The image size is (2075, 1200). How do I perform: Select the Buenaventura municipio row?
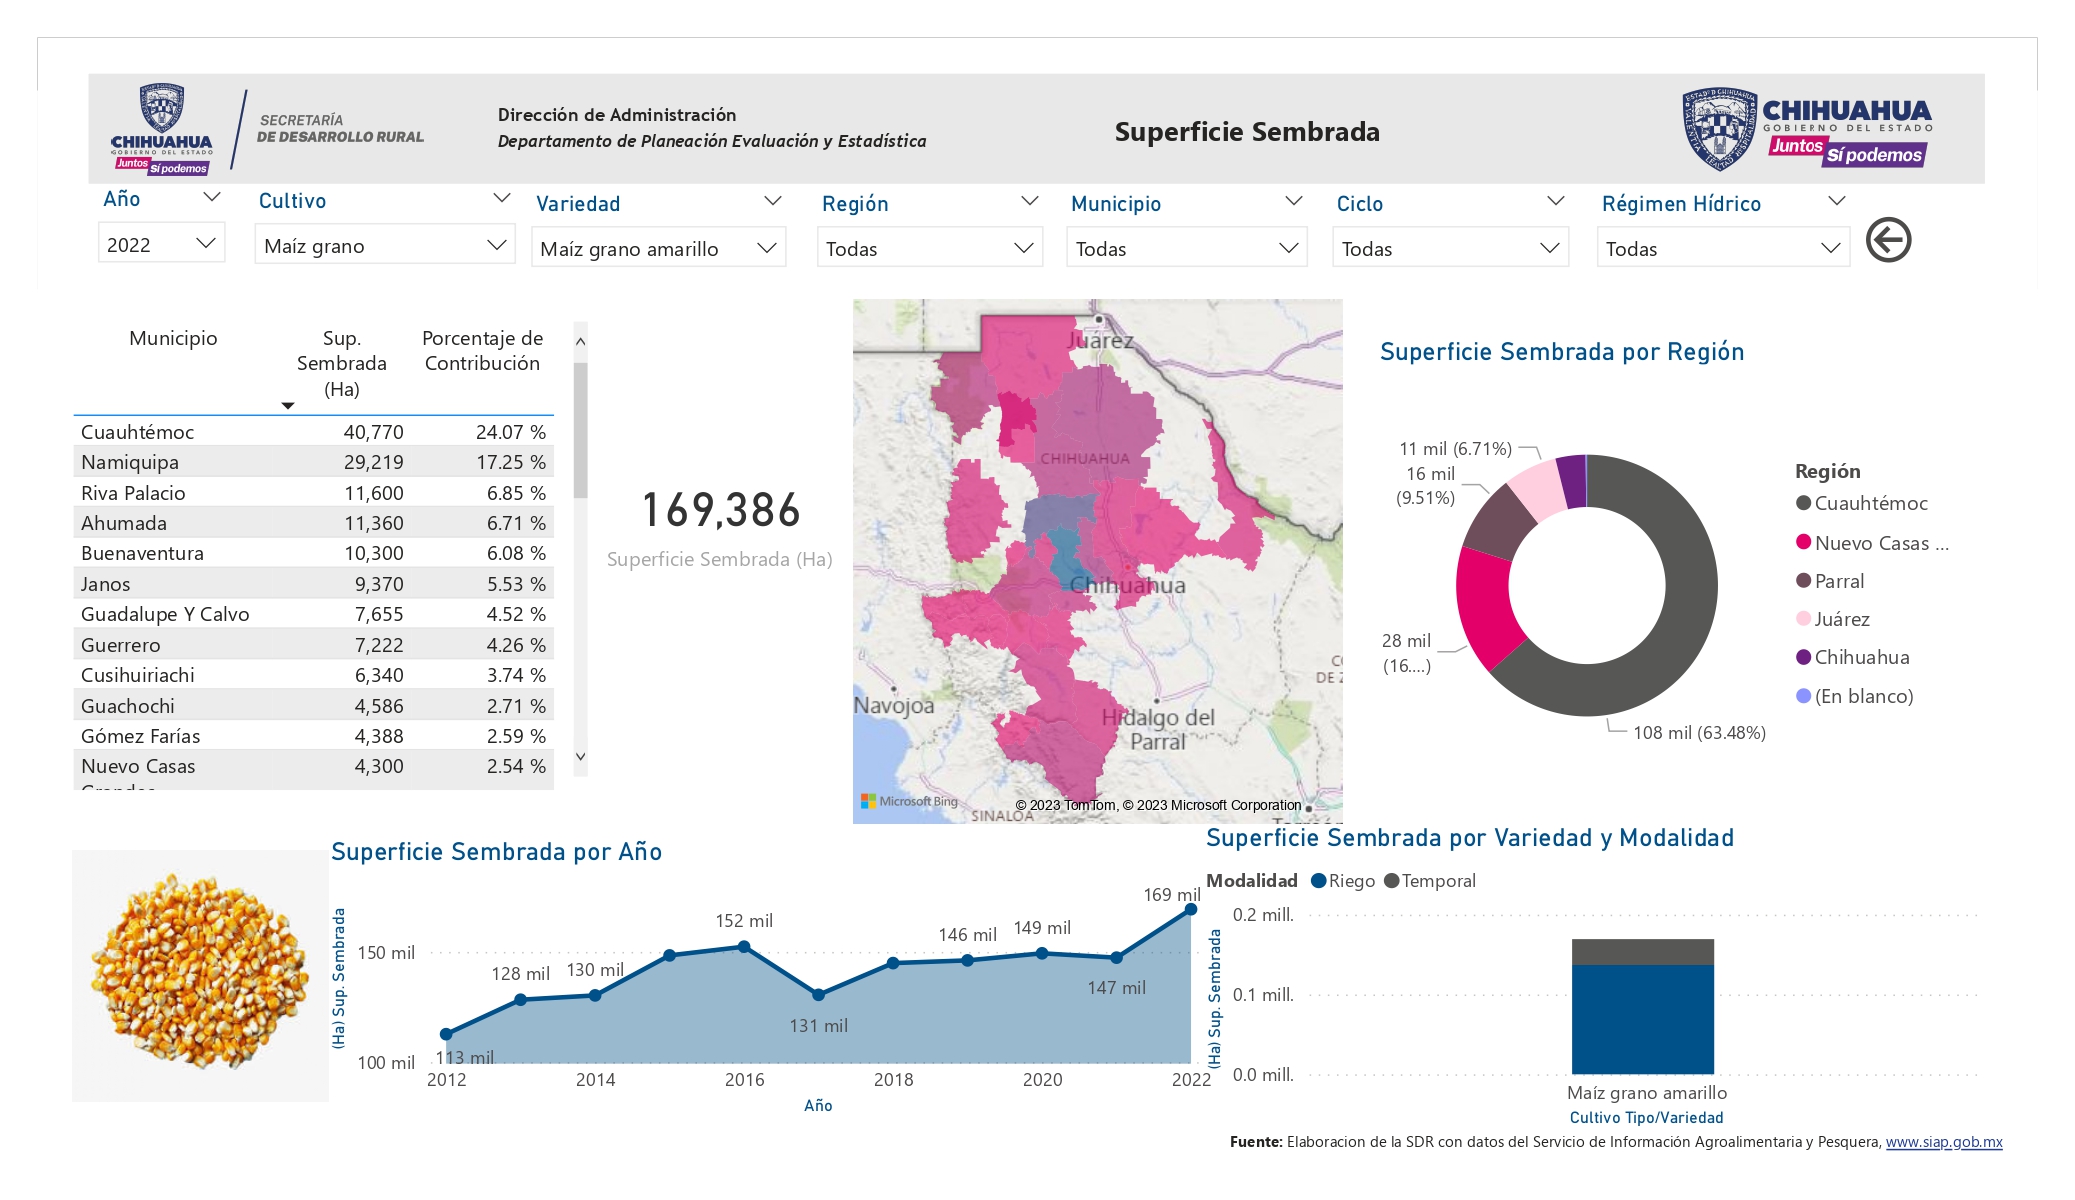[313, 553]
